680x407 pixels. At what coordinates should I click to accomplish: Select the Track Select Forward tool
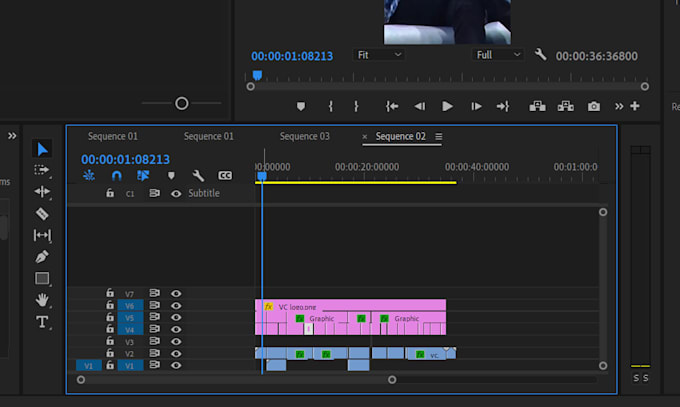42,170
